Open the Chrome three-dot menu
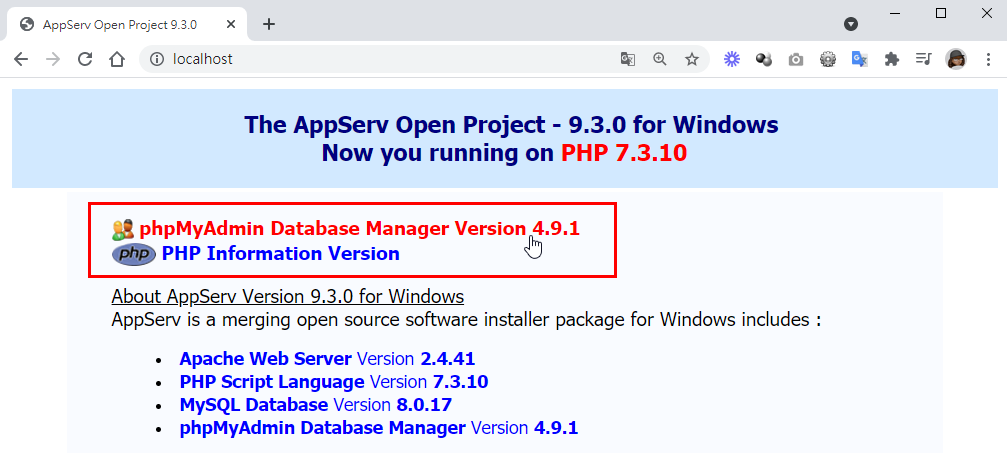The height and width of the screenshot is (453, 1007). tap(988, 59)
